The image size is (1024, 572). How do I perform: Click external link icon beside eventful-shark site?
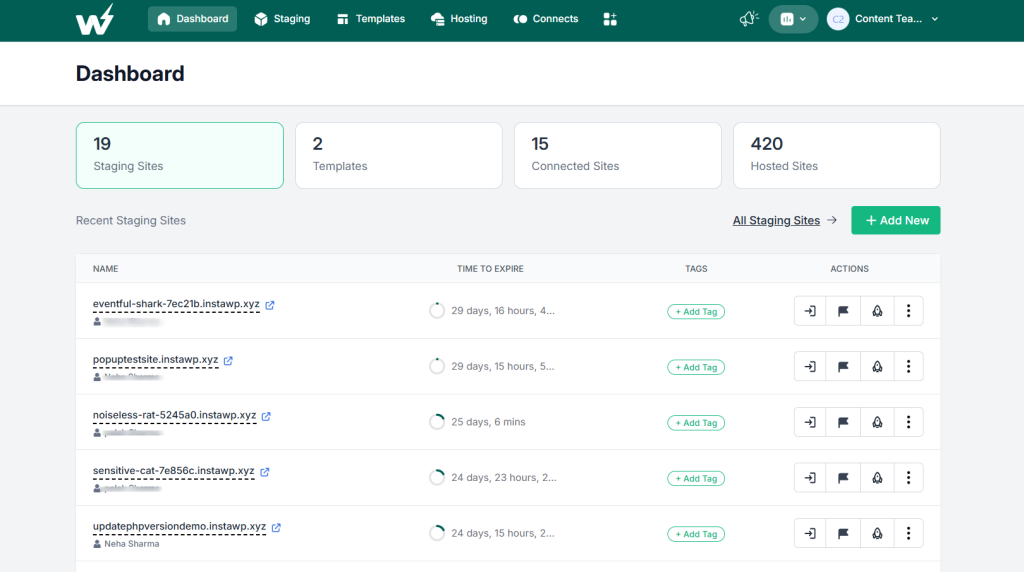point(270,305)
